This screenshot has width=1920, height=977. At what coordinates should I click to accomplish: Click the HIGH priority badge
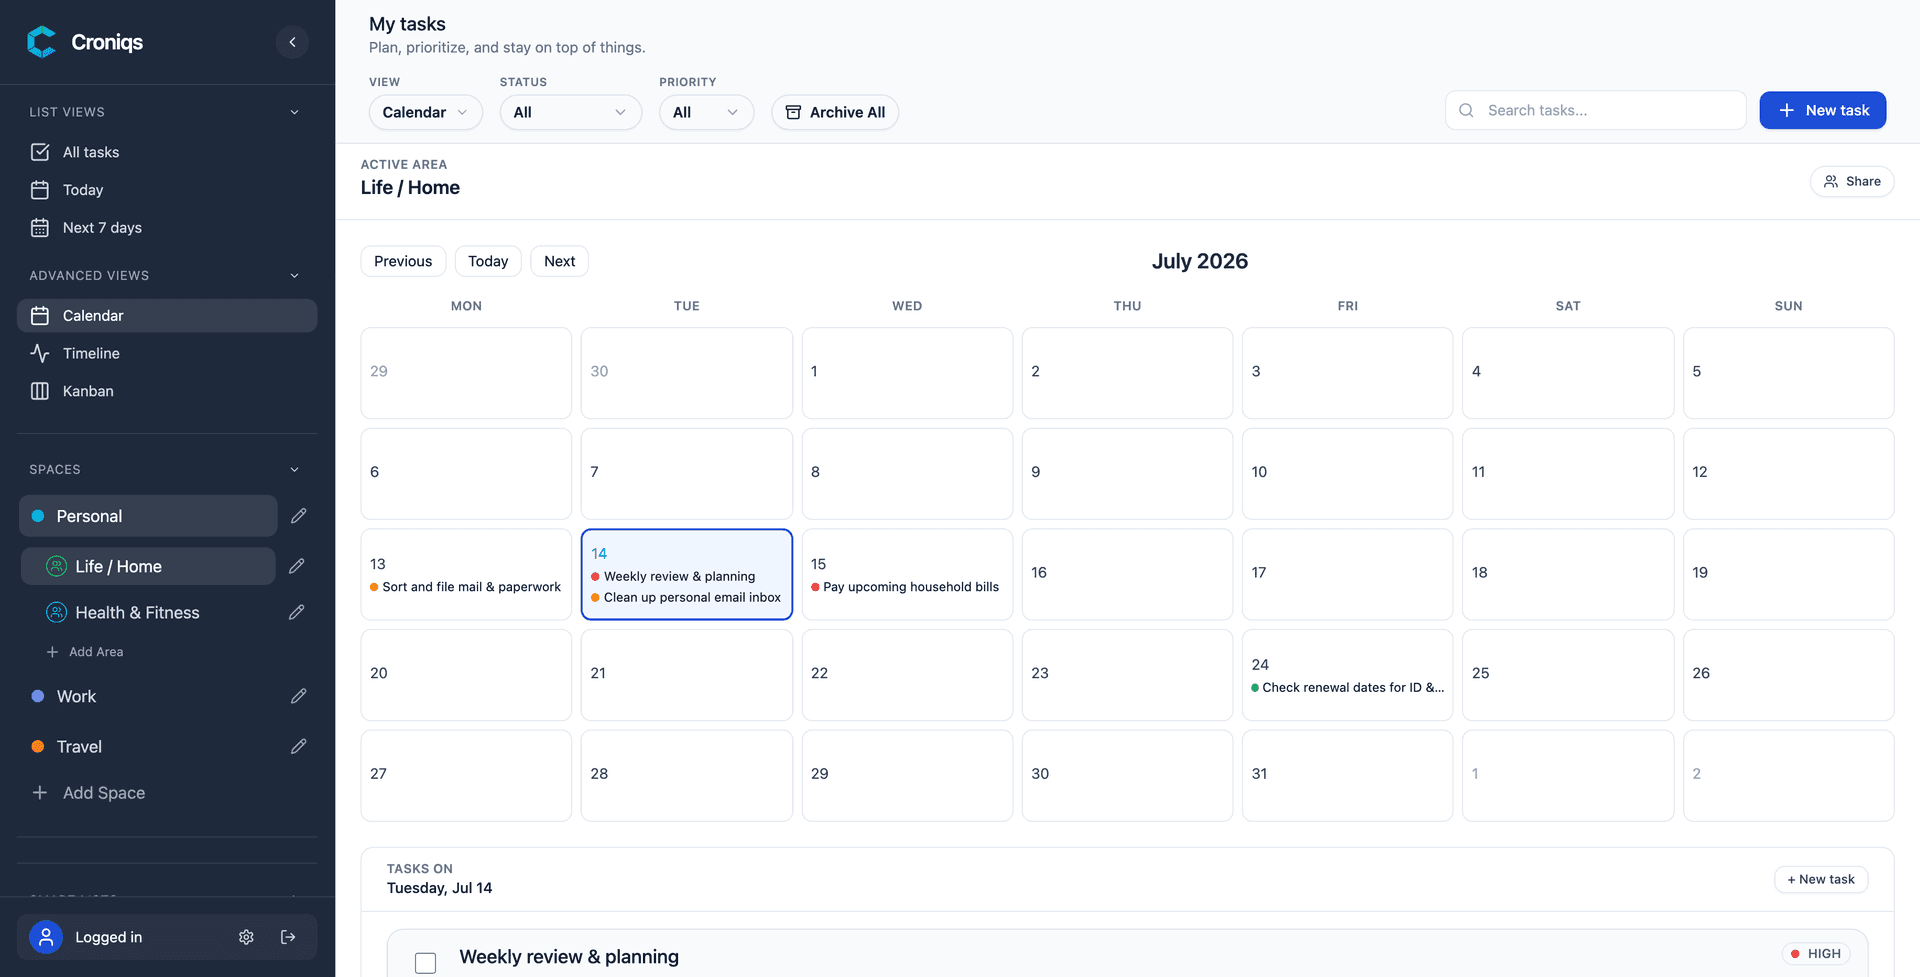(1816, 953)
